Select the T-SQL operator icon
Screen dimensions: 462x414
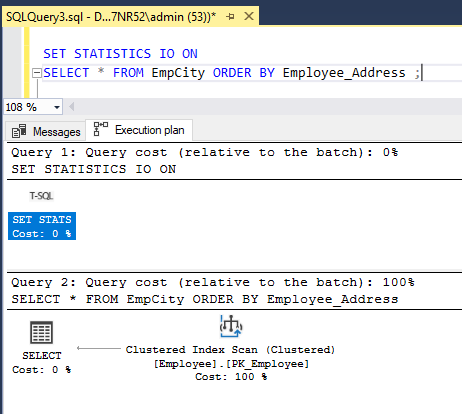(x=41, y=196)
